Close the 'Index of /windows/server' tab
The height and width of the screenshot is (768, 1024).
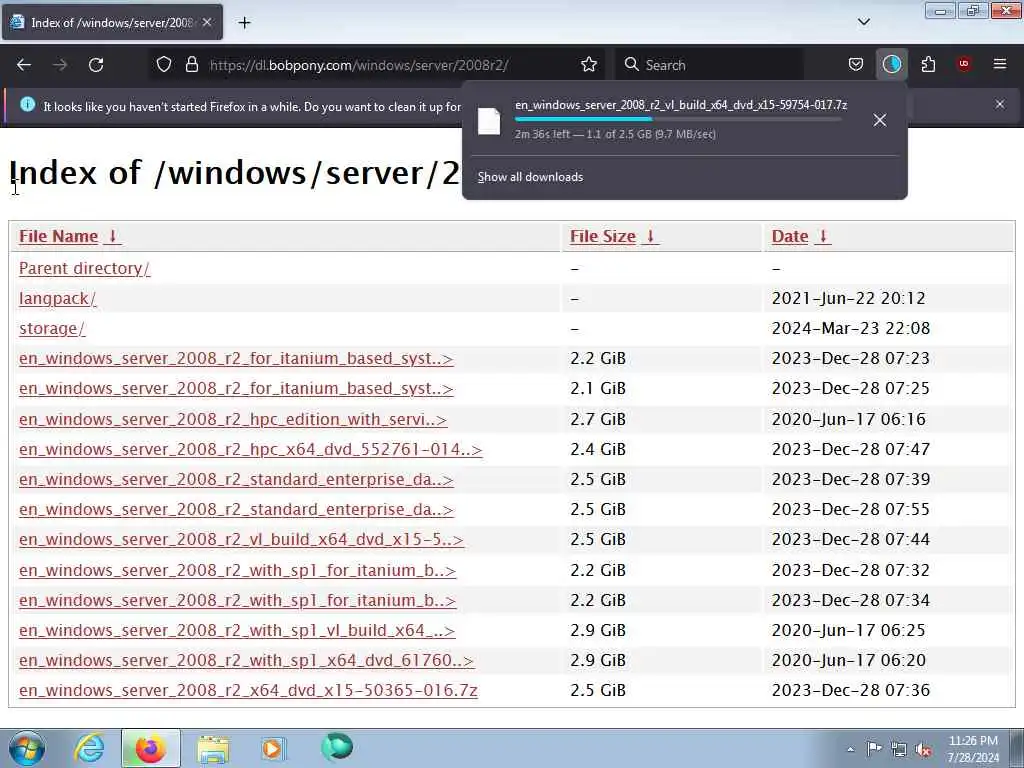point(207,22)
